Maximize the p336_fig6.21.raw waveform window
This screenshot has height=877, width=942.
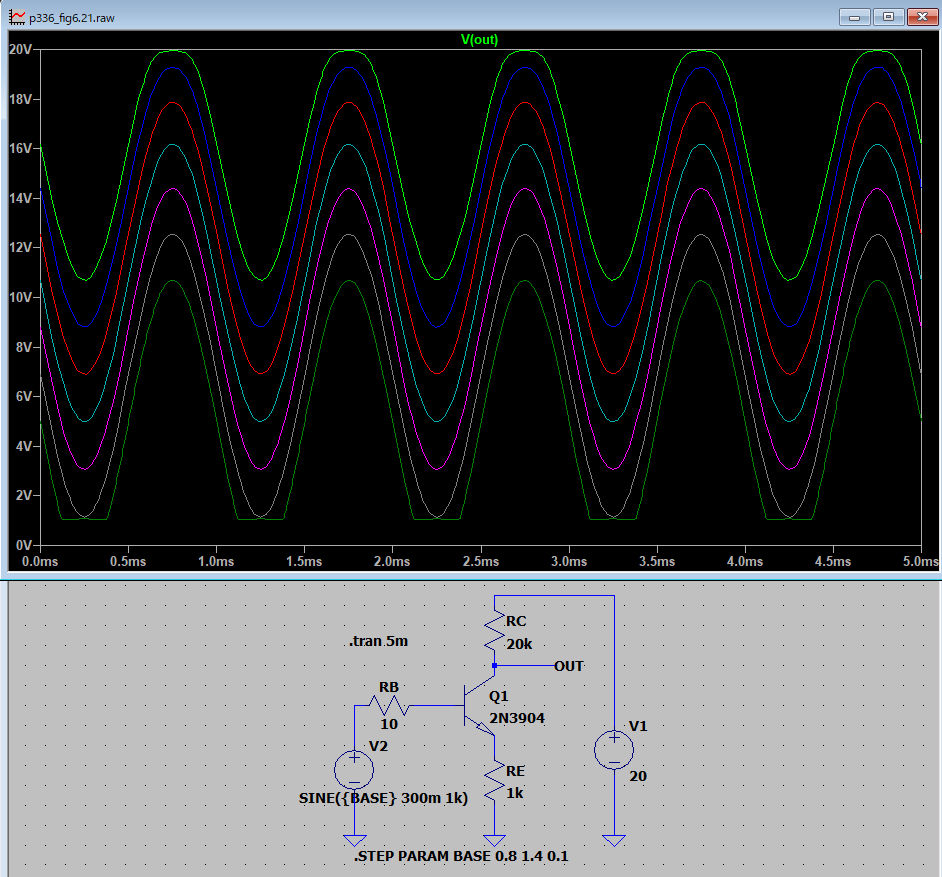coord(887,17)
